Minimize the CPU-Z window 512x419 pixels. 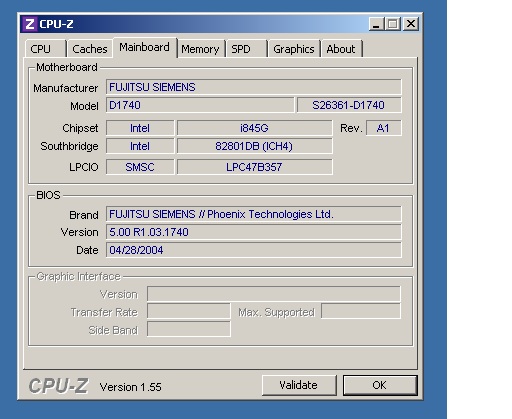tap(376, 24)
